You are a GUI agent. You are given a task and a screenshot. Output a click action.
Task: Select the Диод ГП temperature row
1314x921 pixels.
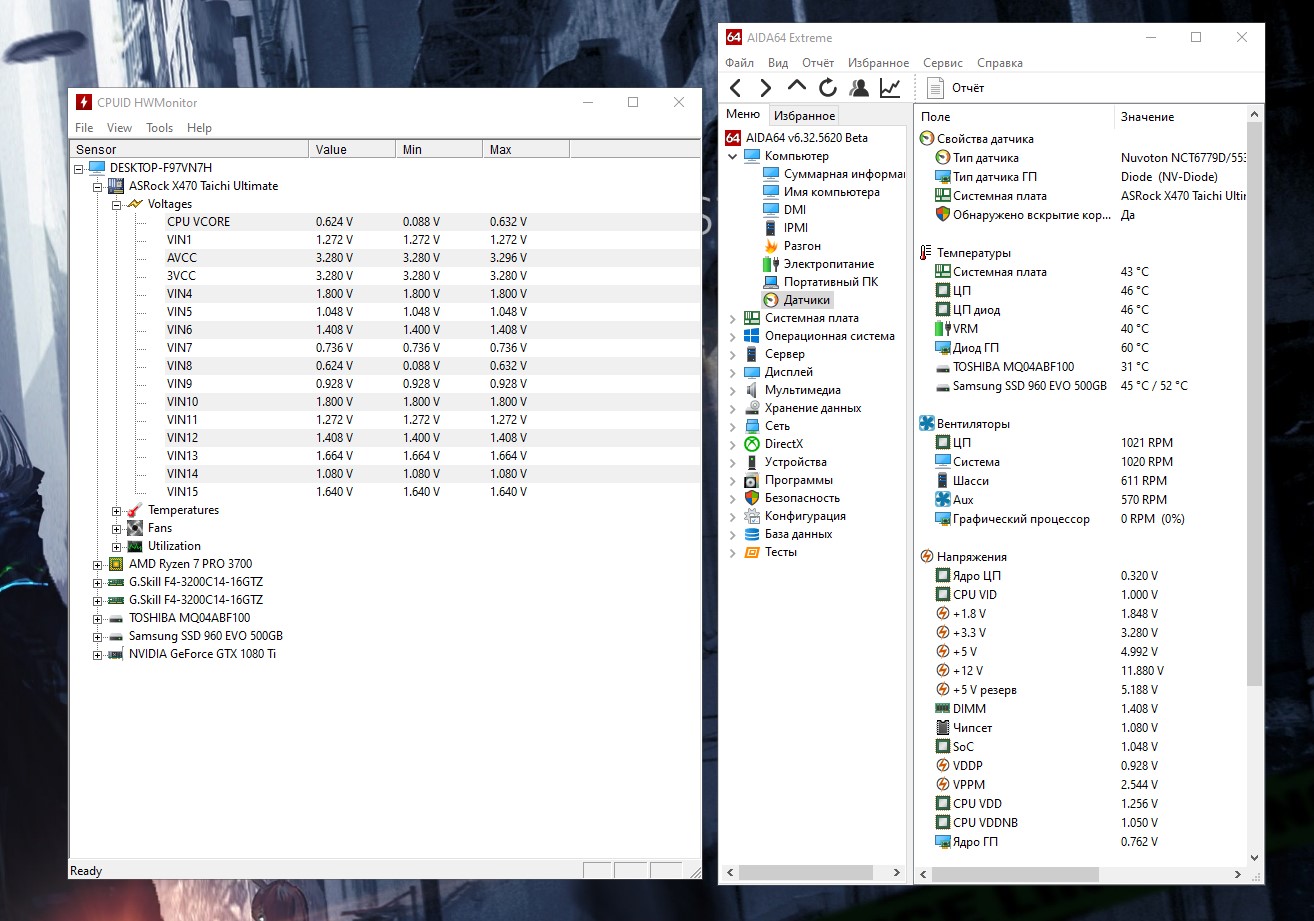click(1081, 348)
